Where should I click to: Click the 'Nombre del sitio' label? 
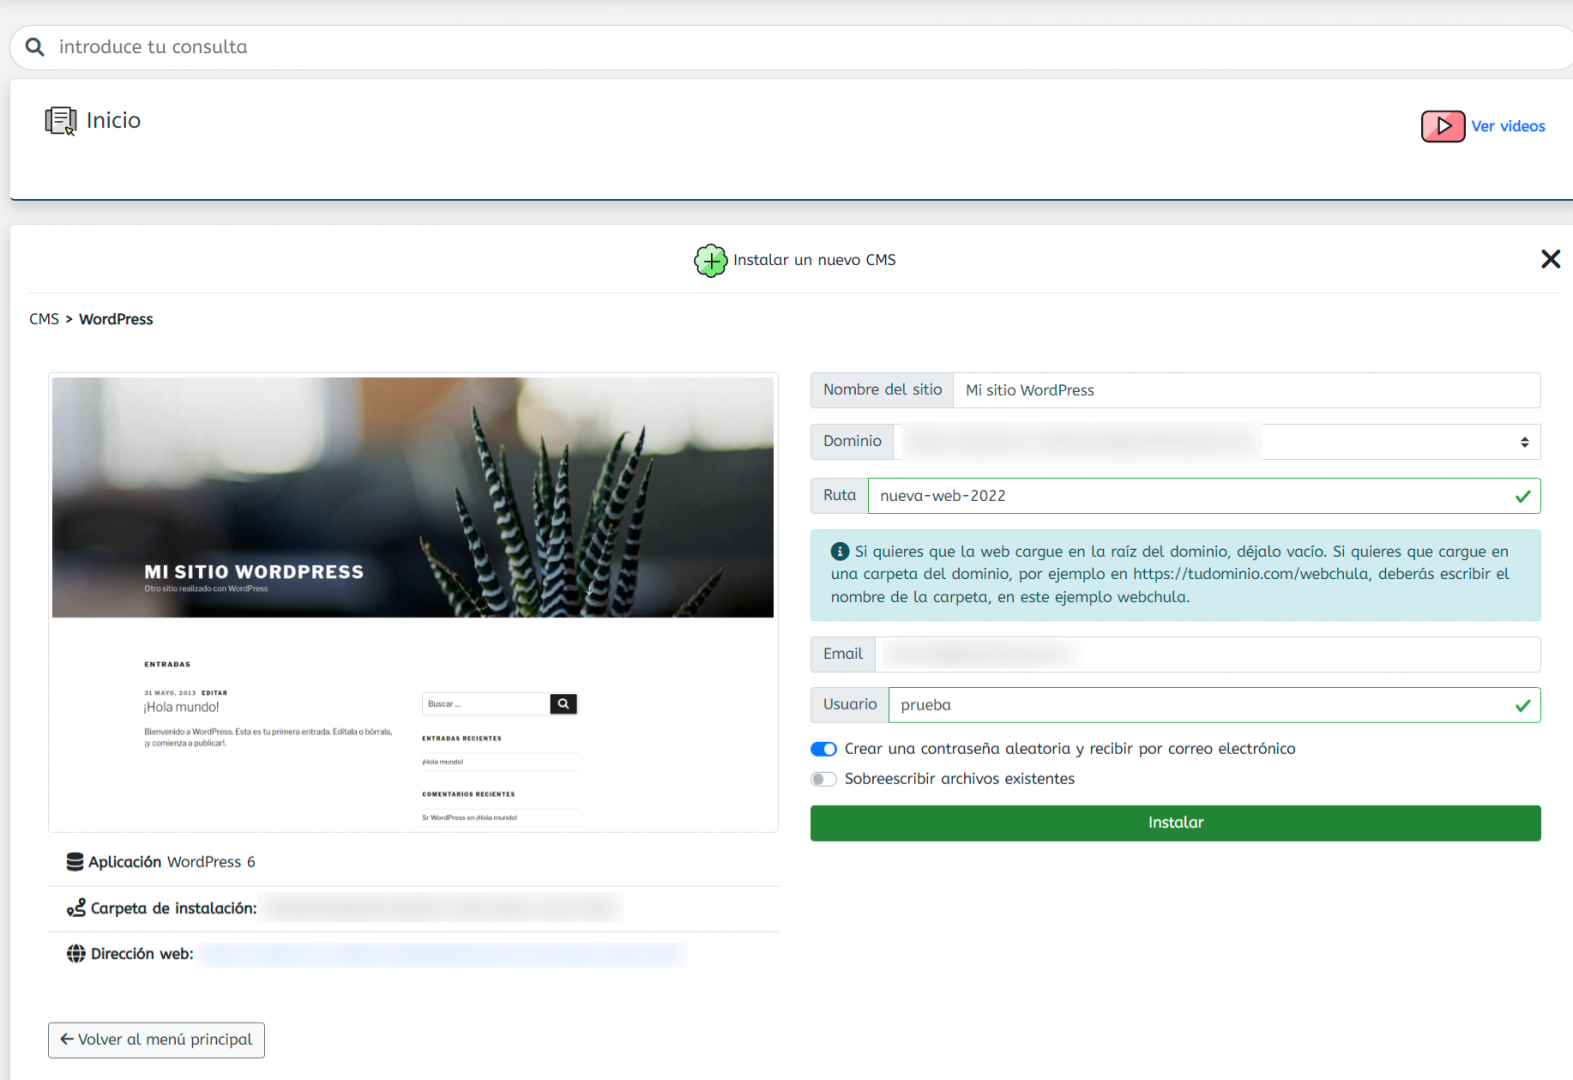tap(882, 390)
